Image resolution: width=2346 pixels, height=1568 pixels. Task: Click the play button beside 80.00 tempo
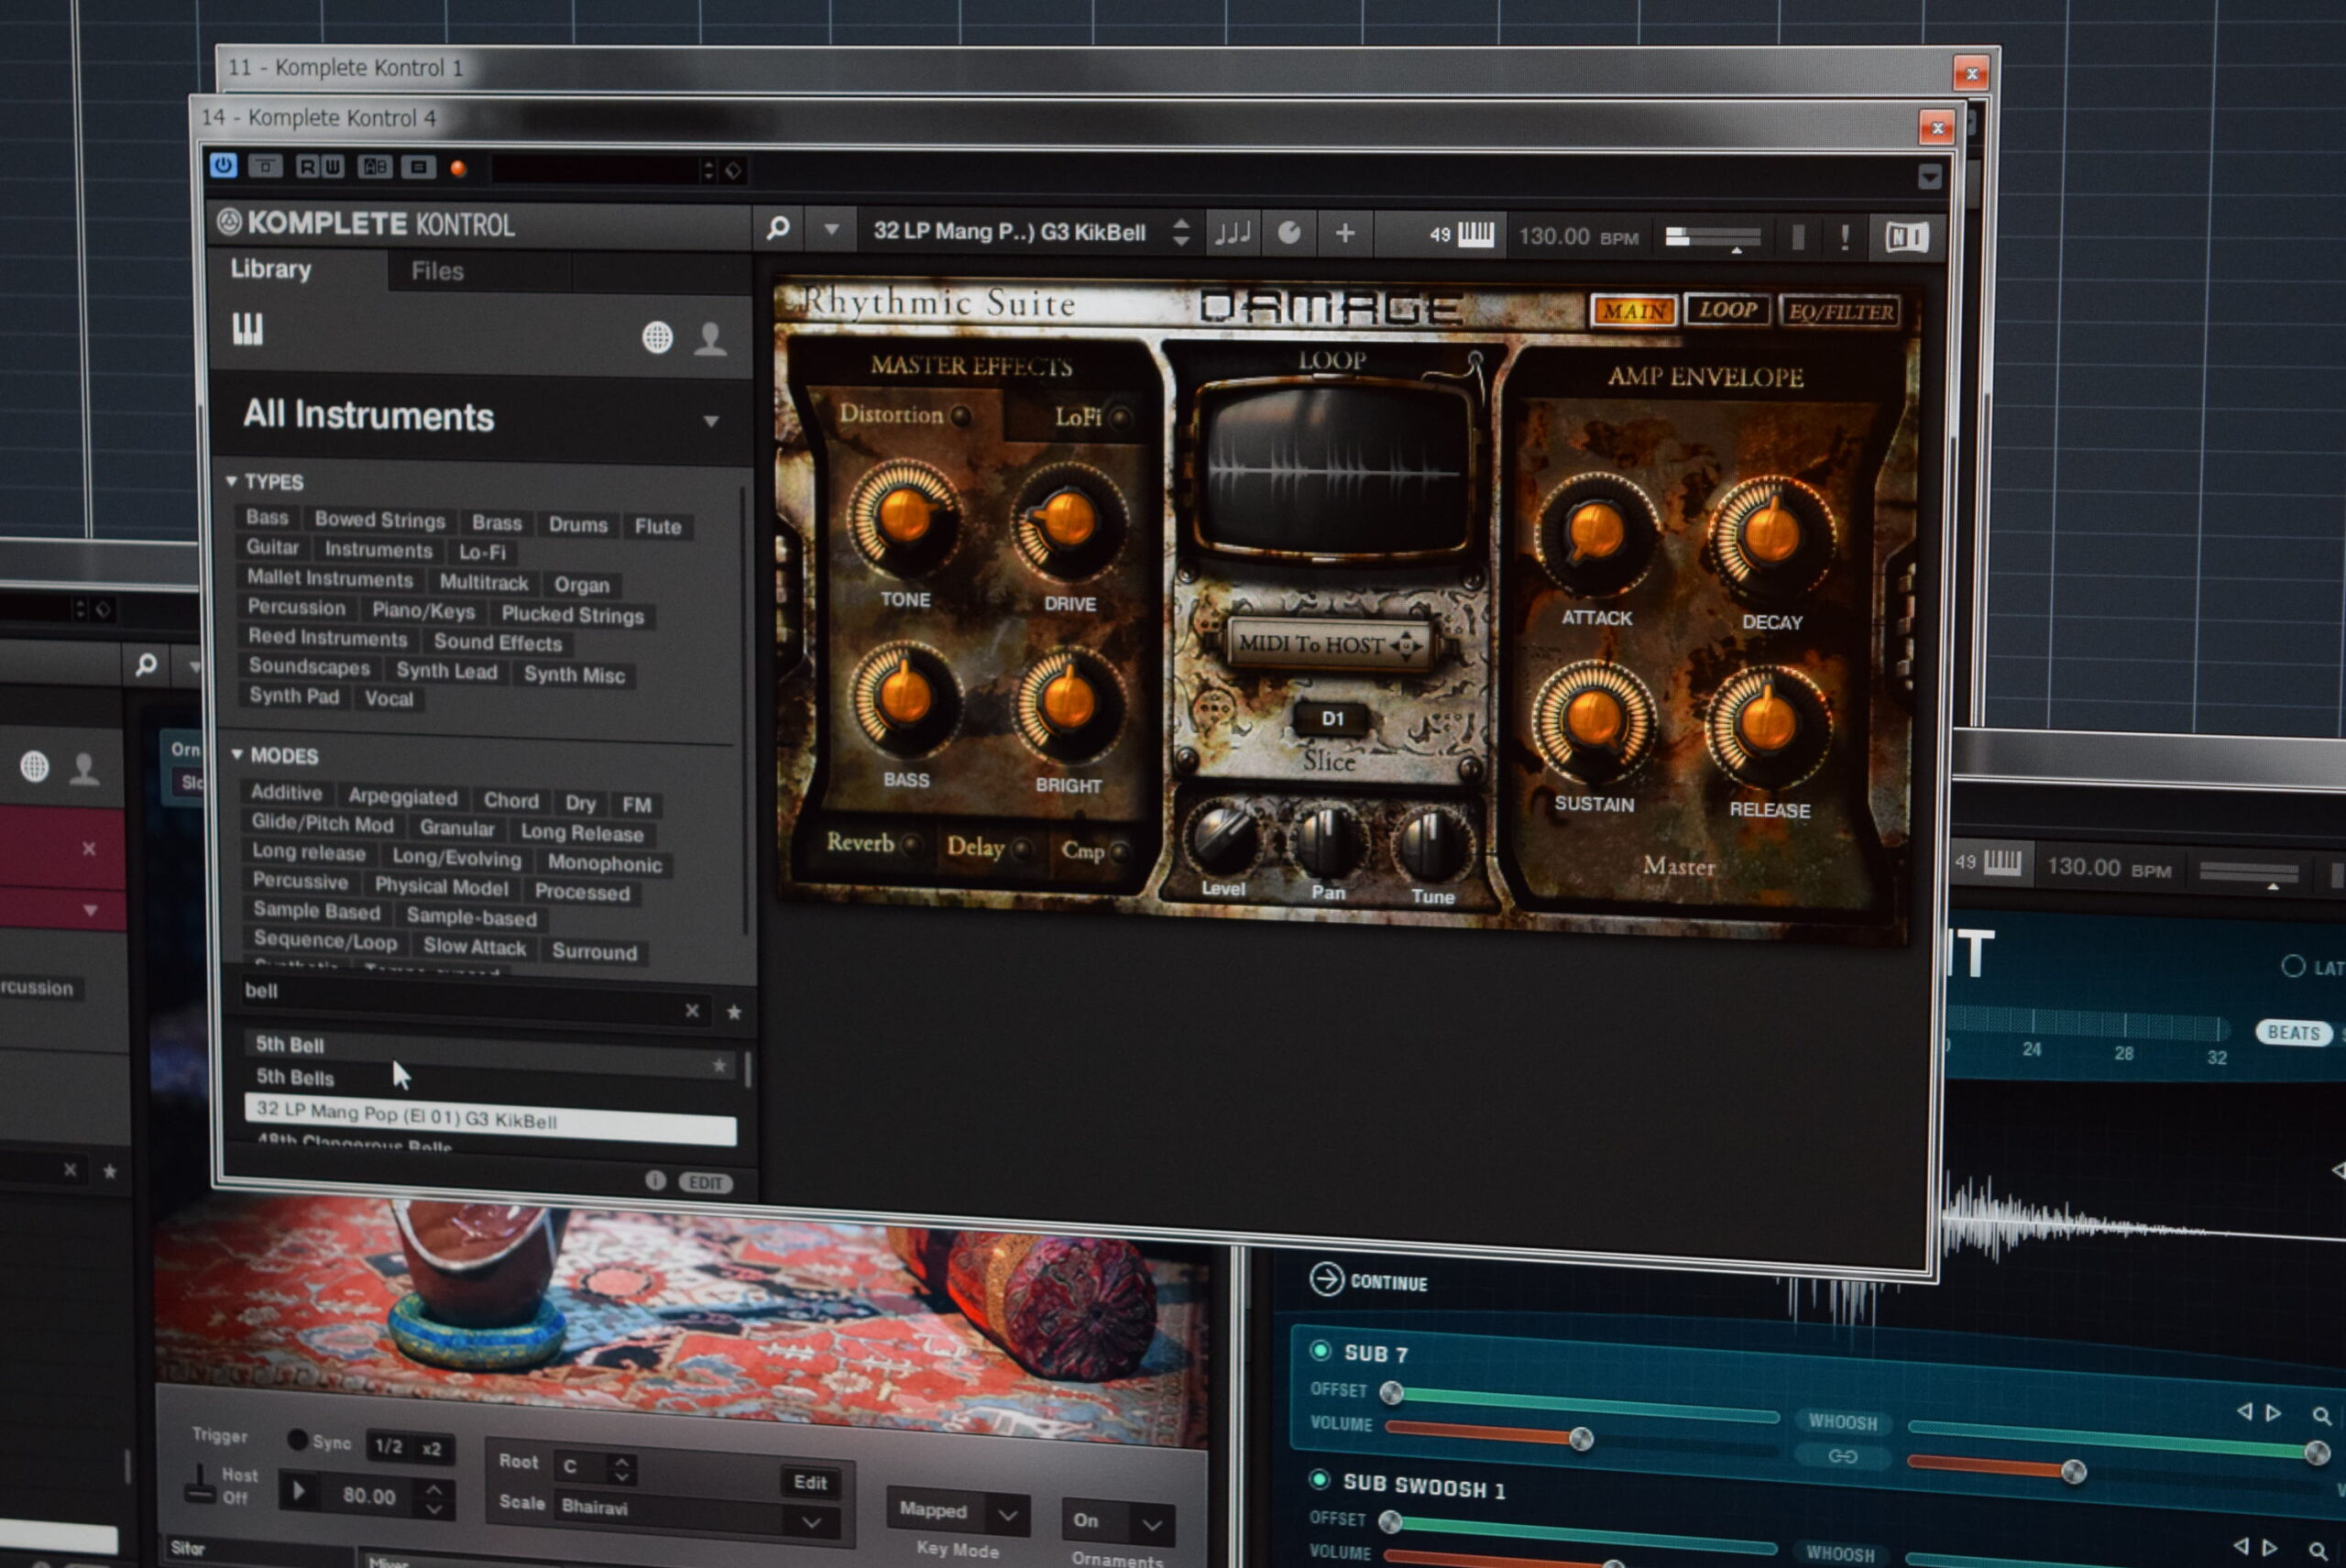click(299, 1492)
